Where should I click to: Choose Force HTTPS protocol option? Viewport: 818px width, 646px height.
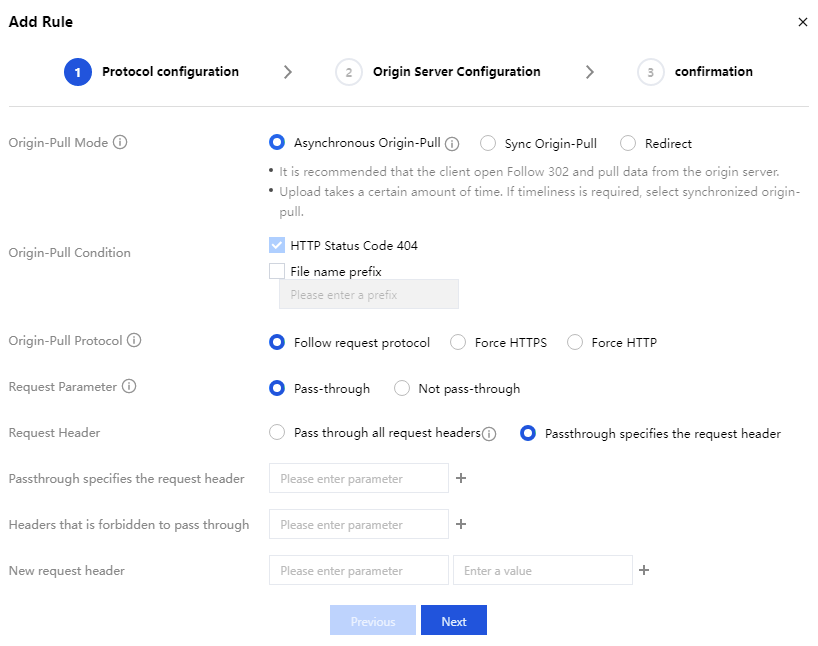(458, 343)
